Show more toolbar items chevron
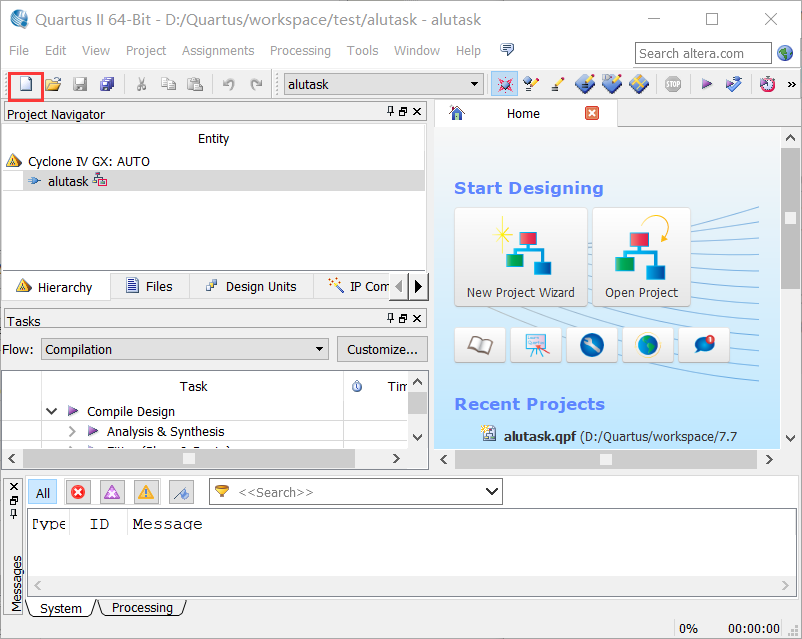802x639 pixels. pos(792,84)
